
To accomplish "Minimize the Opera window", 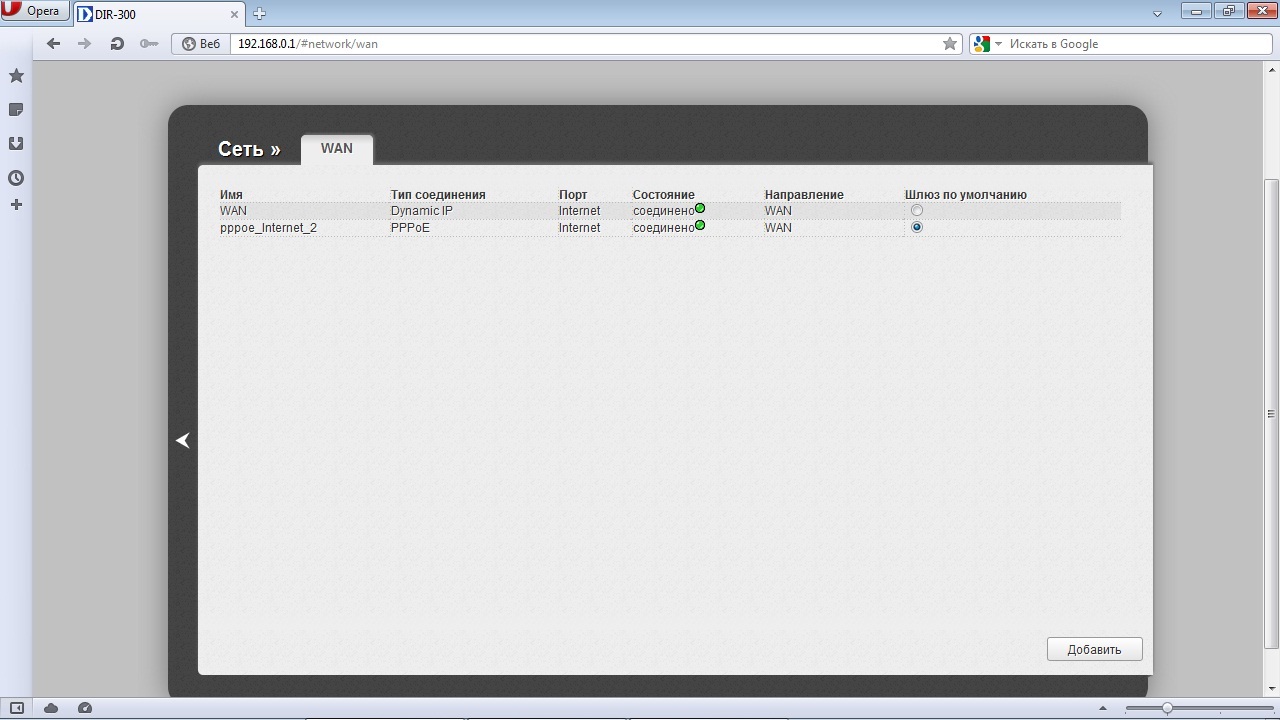I will point(1195,11).
